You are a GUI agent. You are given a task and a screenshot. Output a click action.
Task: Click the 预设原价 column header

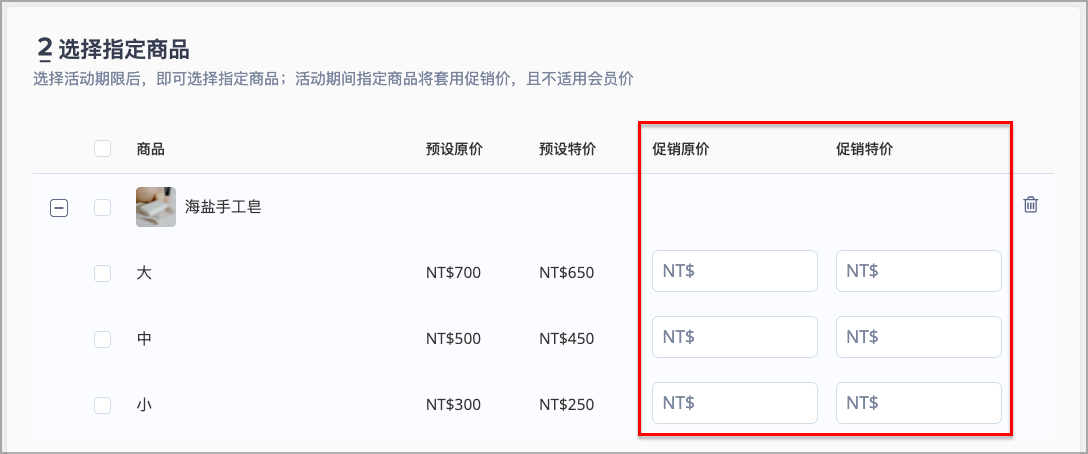click(454, 149)
